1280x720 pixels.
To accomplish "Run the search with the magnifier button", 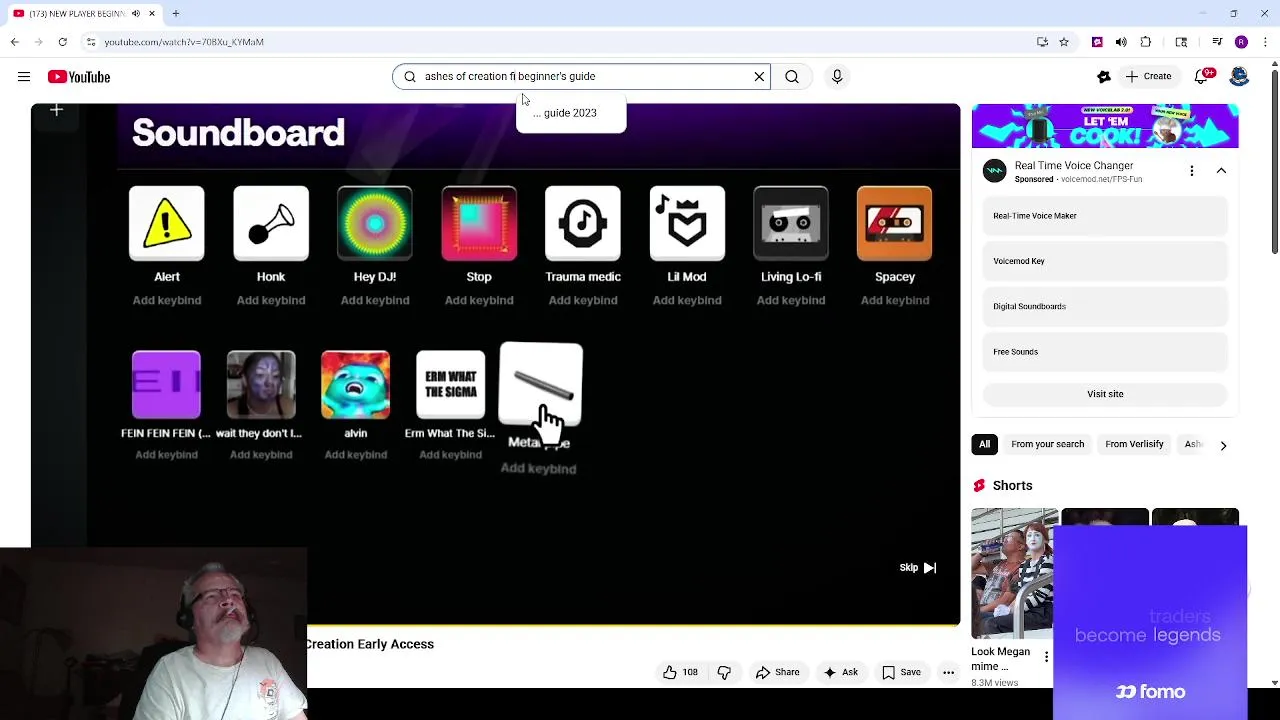I will [792, 76].
